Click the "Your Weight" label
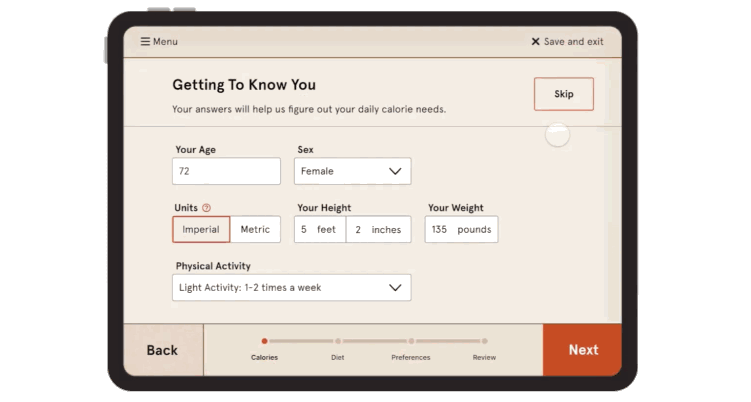The width and height of the screenshot is (751, 402). [x=455, y=208]
